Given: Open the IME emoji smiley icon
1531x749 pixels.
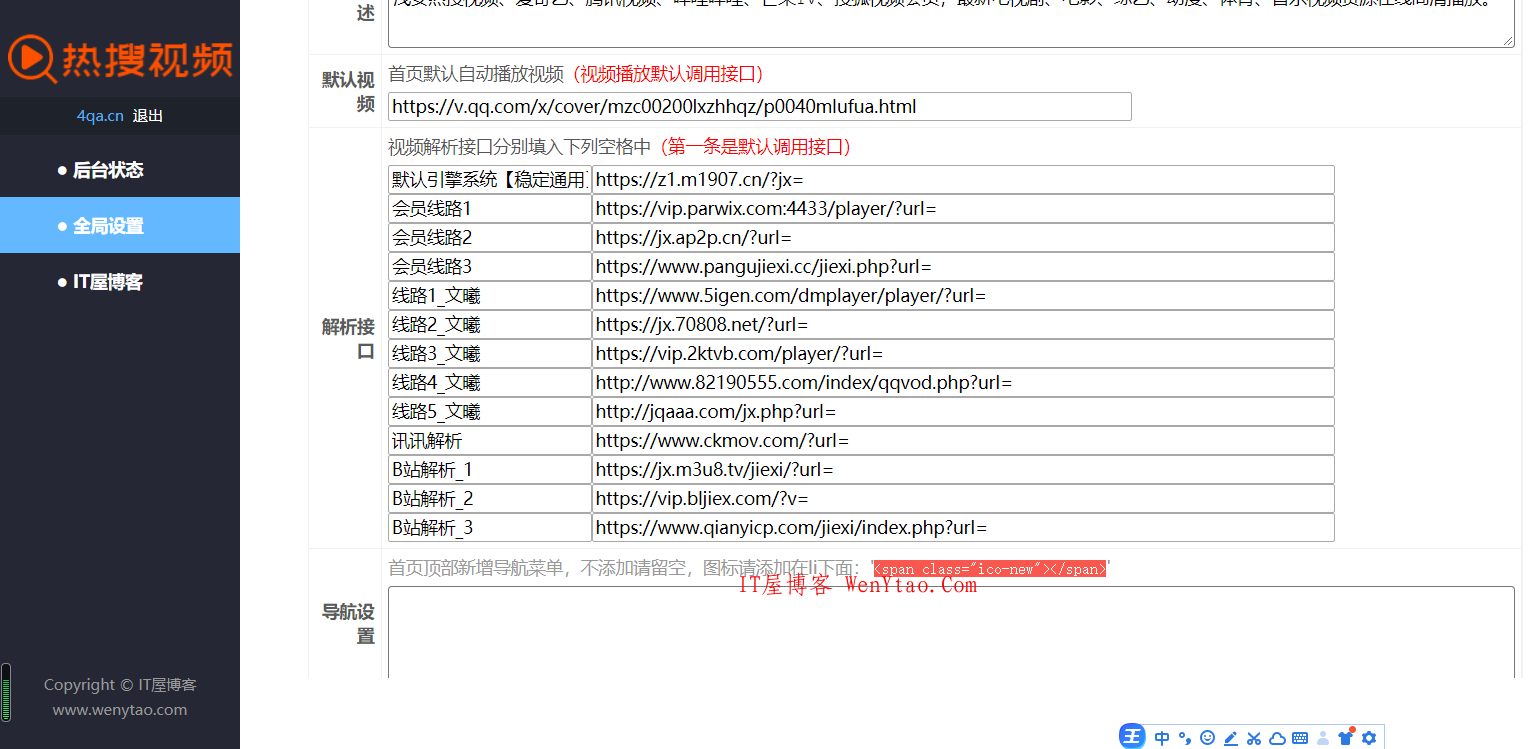Looking at the screenshot, I should [x=1208, y=738].
